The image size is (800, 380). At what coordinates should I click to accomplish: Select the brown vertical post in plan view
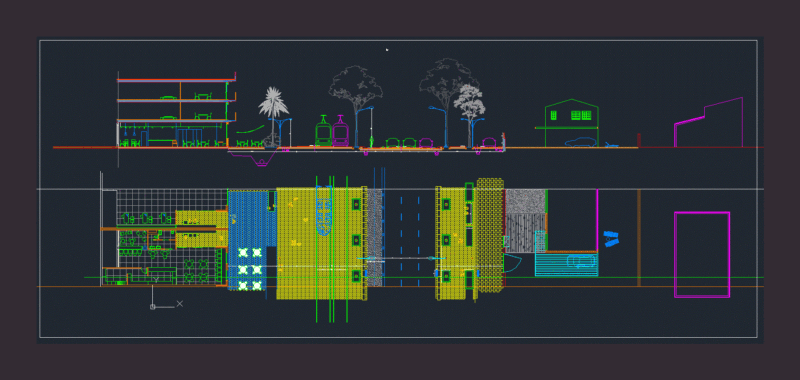click(x=638, y=238)
